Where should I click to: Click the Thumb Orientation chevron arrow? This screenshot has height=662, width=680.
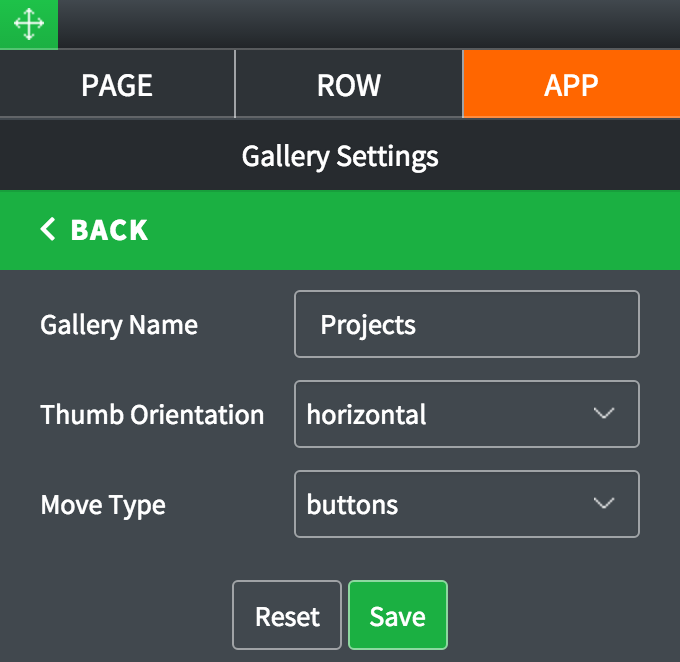[603, 414]
